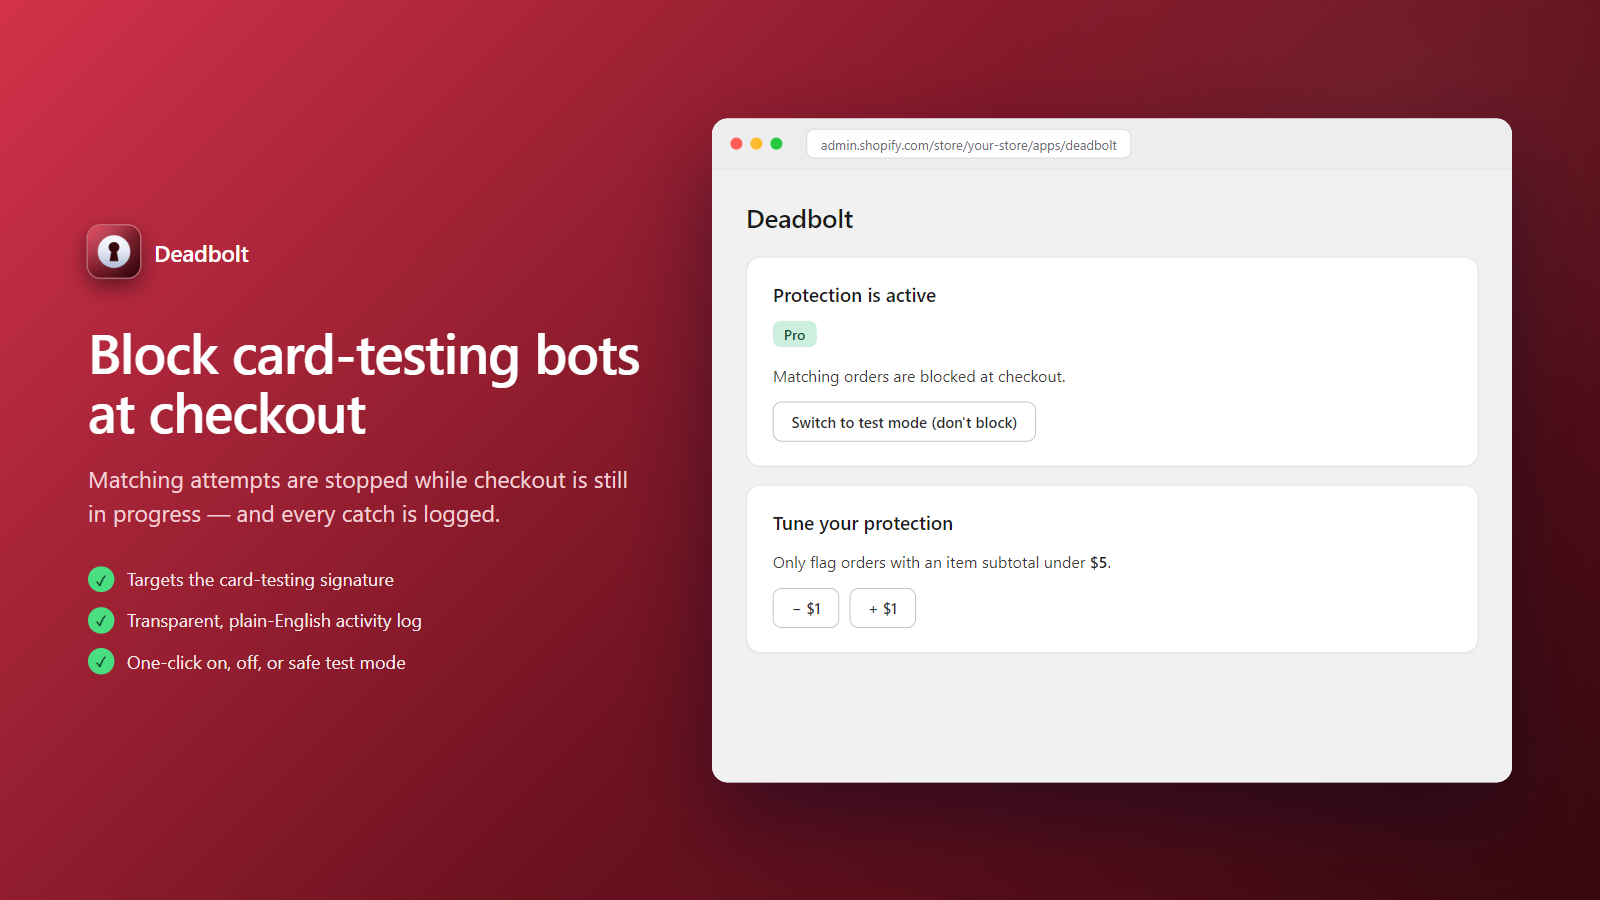Click the Deadbolt brand name beside the logo
The height and width of the screenshot is (900, 1600).
click(202, 254)
